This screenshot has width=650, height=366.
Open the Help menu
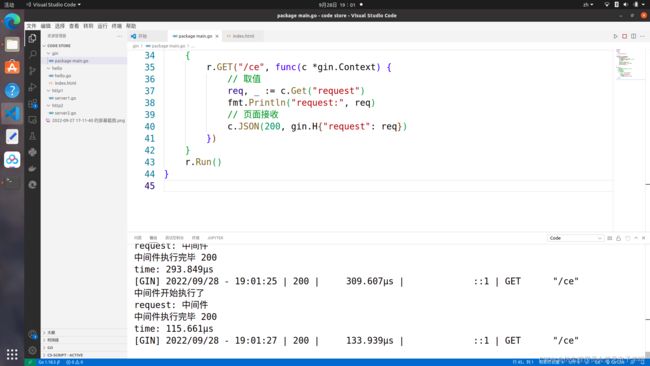pos(131,26)
